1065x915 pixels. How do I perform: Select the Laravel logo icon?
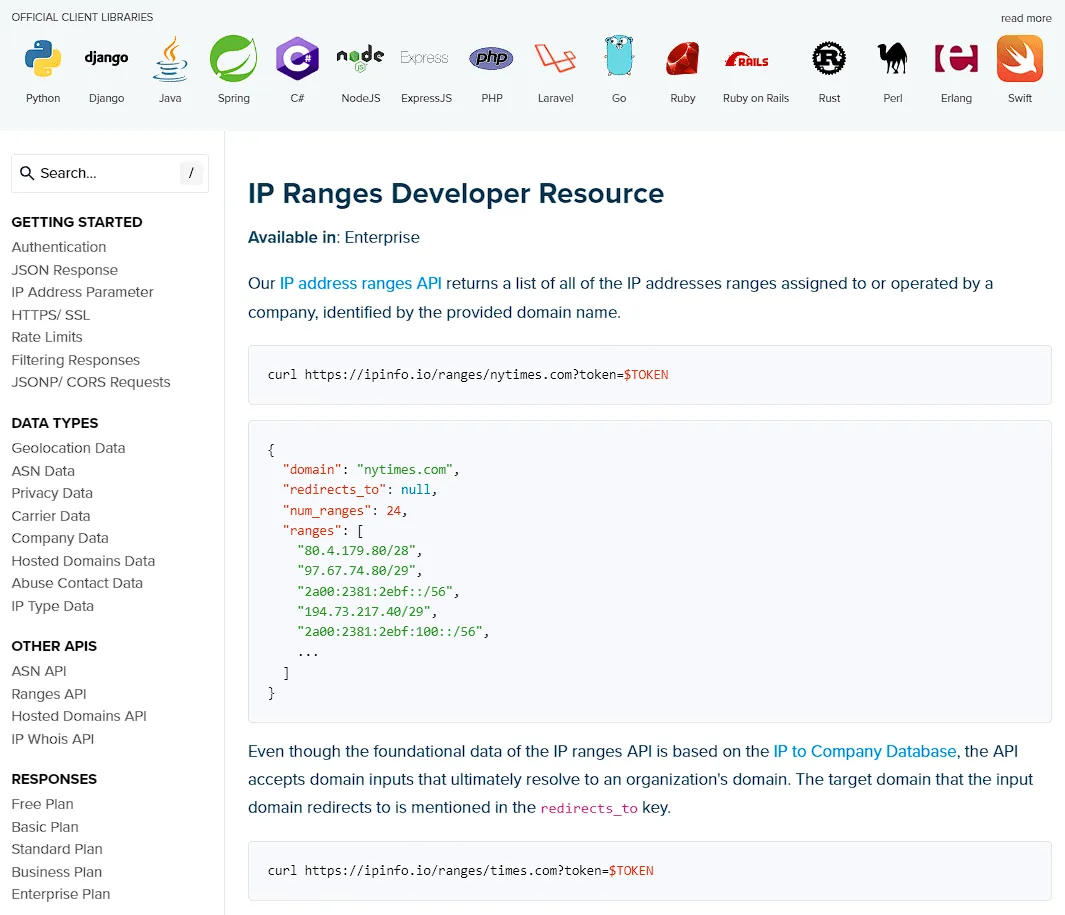pyautogui.click(x=556, y=58)
